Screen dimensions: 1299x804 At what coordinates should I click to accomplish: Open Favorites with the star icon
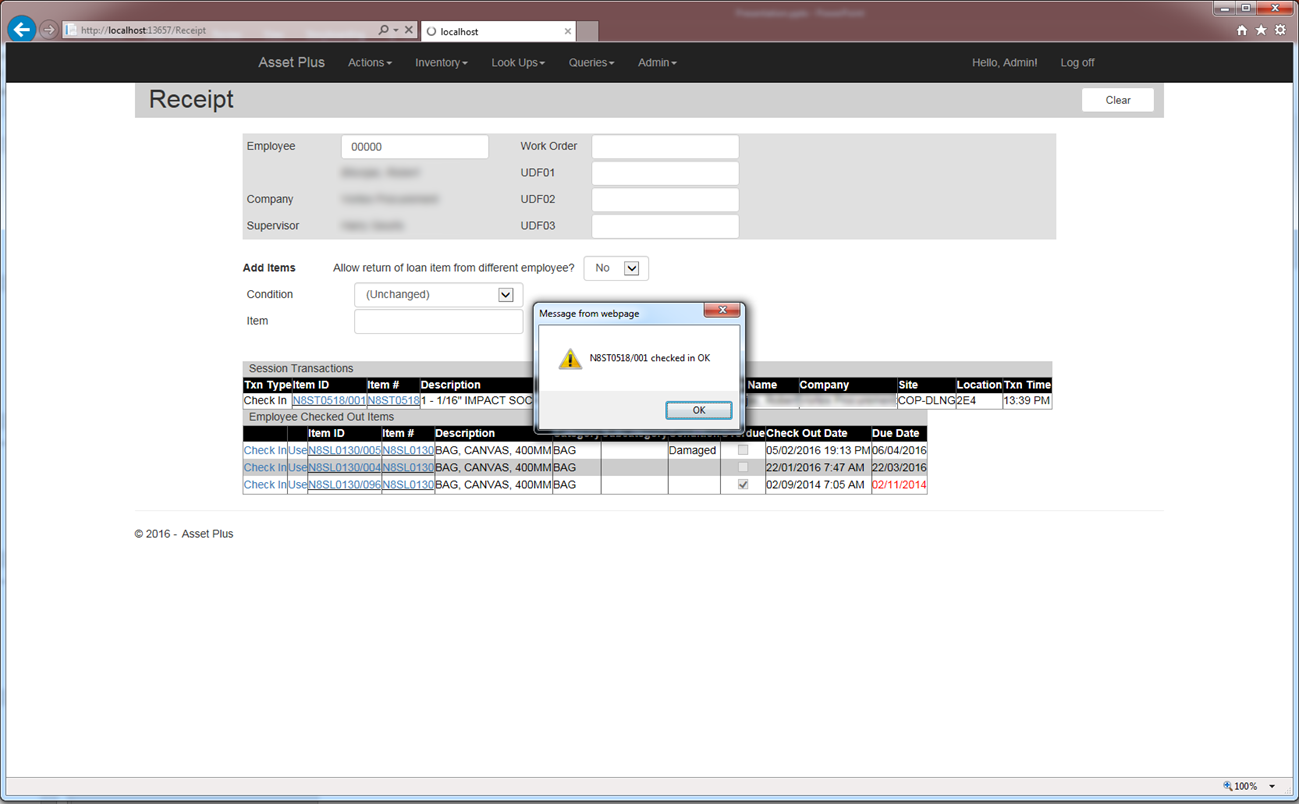(1261, 30)
